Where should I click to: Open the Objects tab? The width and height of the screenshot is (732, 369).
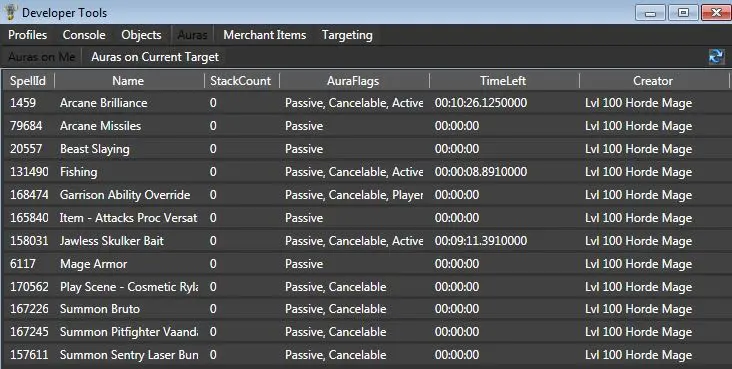(141, 35)
